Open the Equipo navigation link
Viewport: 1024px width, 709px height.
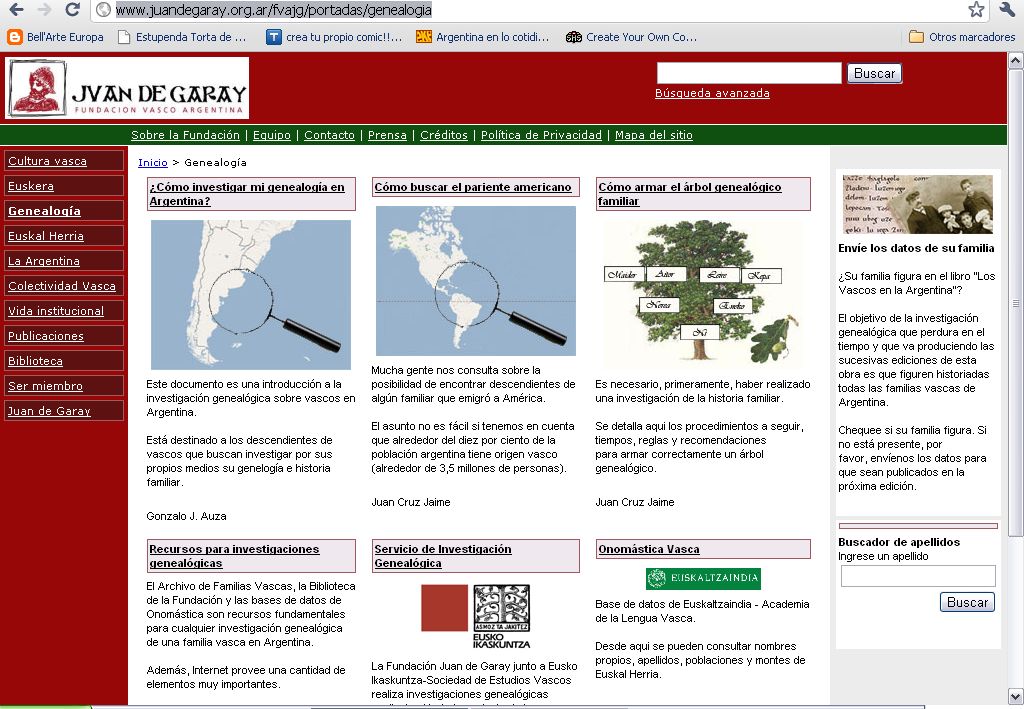[x=272, y=135]
